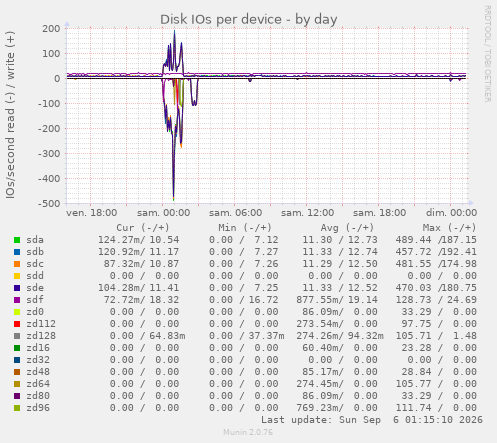Click the gray zd128 legend swatch
497x443 pixels.
[x=17, y=336]
